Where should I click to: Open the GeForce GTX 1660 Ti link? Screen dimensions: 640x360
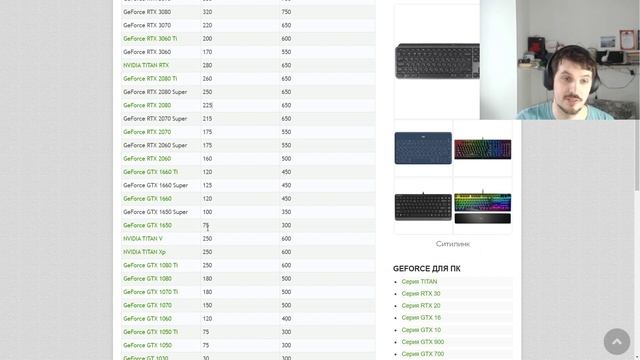pos(151,172)
